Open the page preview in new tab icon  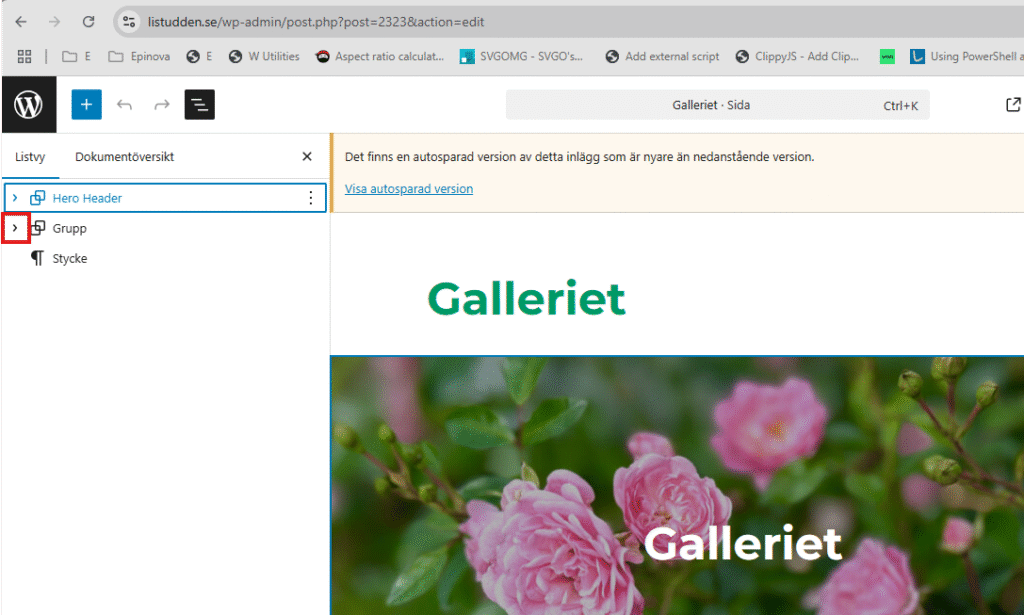[1012, 104]
